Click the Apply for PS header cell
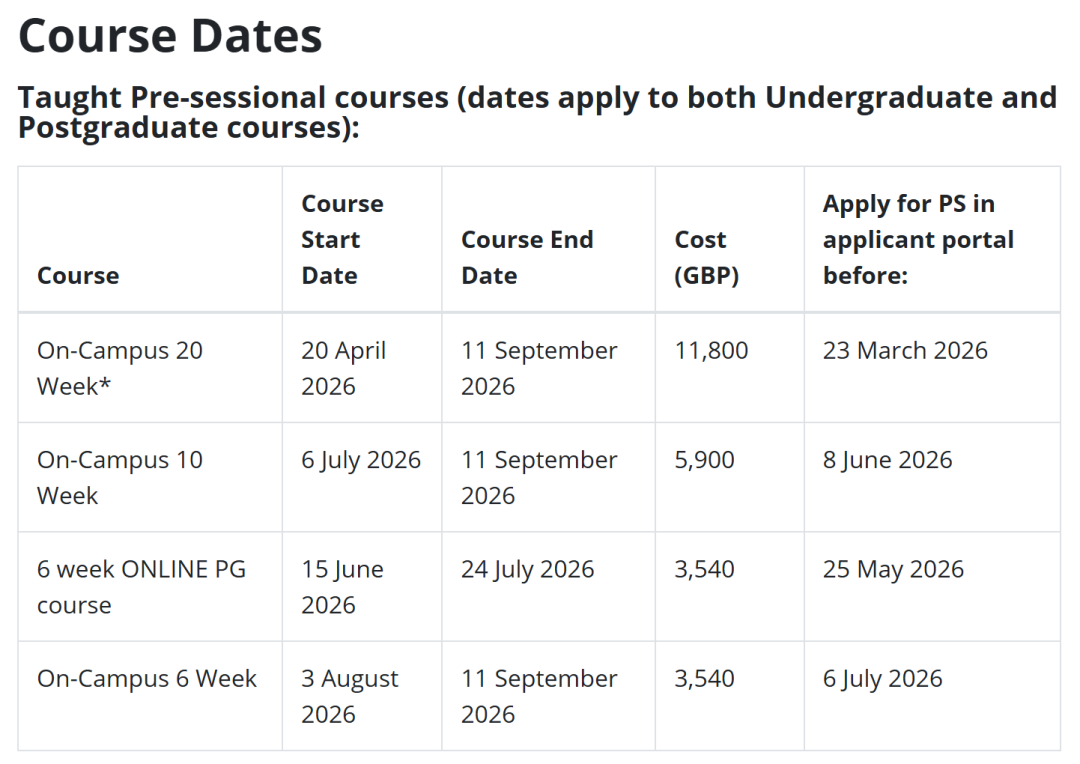The width and height of the screenshot is (1080, 764). (x=918, y=239)
